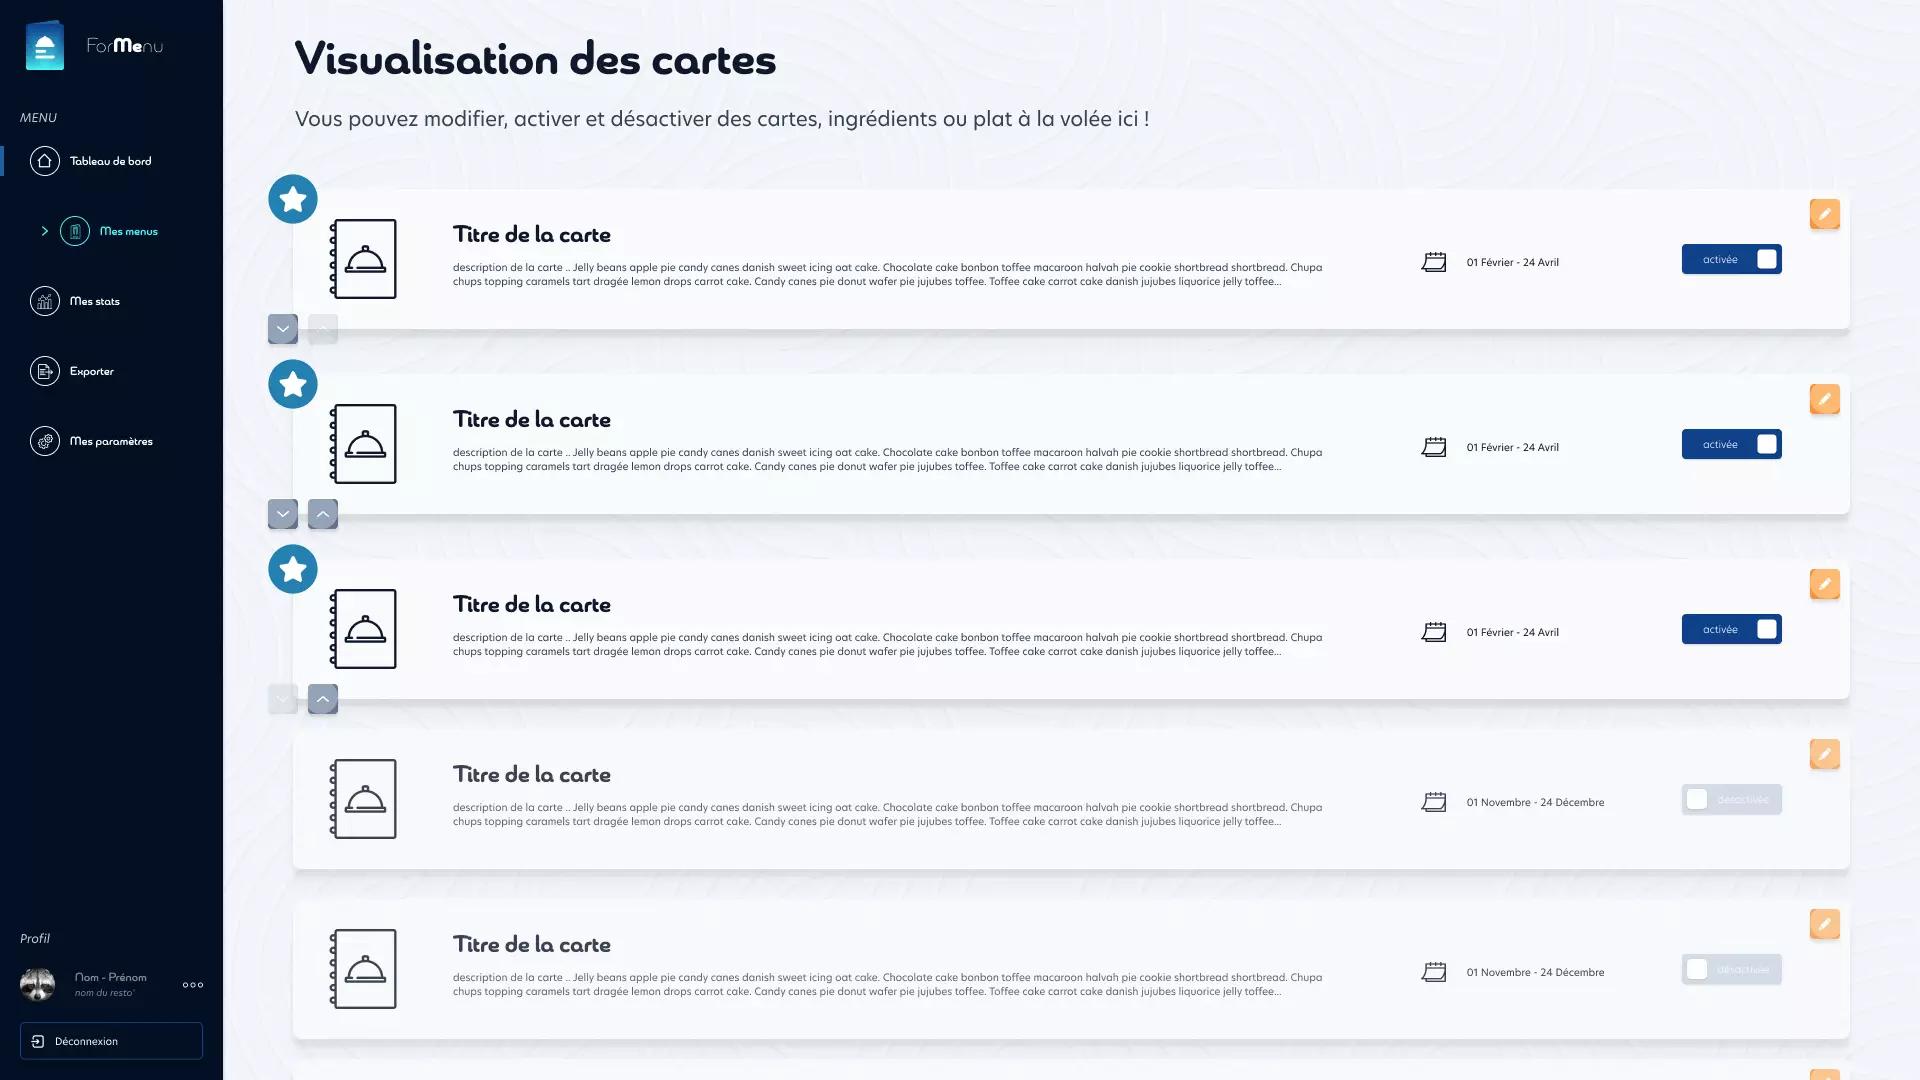This screenshot has width=1920, height=1080.
Task: Click the menu notebook icon on fourth card
Action: point(364,799)
